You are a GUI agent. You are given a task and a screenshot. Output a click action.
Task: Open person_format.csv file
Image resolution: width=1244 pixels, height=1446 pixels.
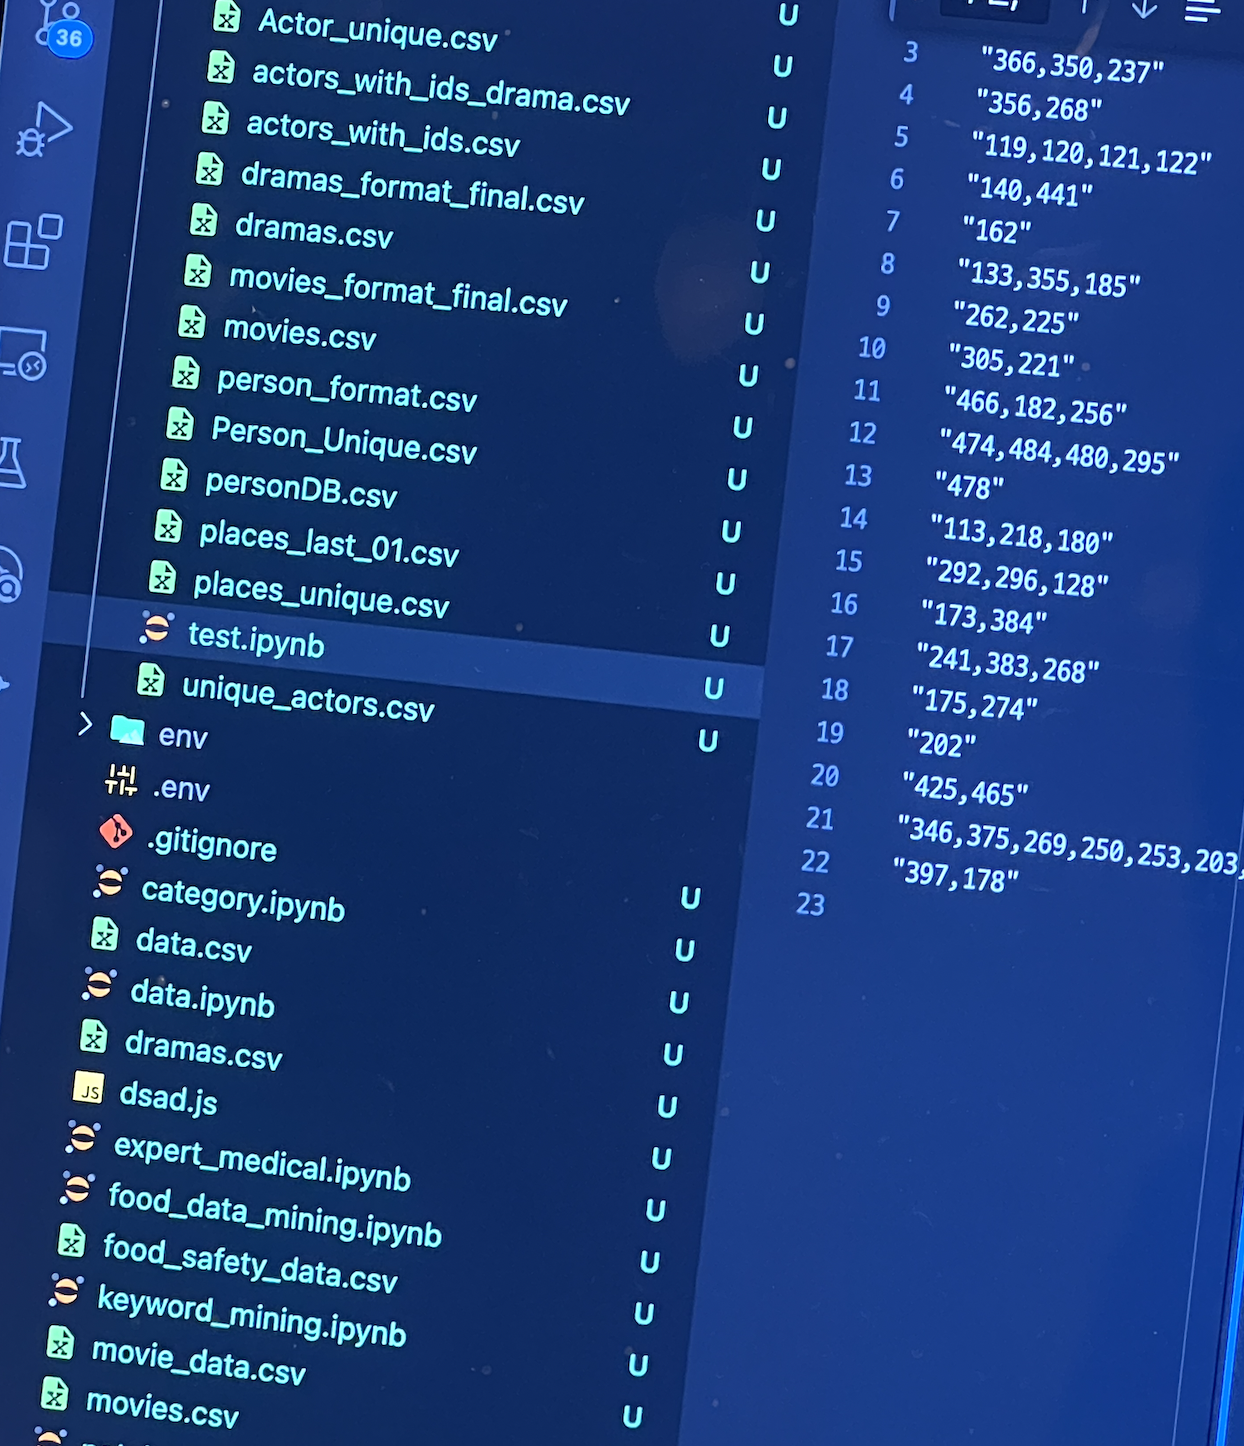click(347, 390)
